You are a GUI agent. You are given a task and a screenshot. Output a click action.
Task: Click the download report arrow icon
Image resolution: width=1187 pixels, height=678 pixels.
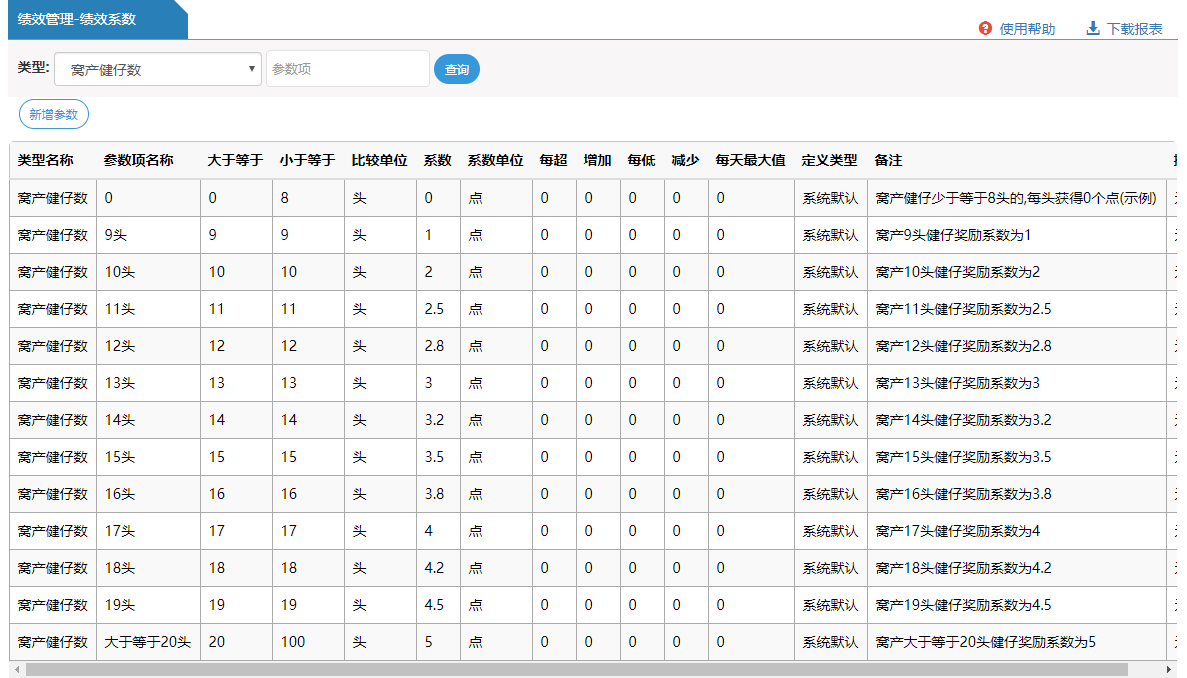pos(1093,29)
